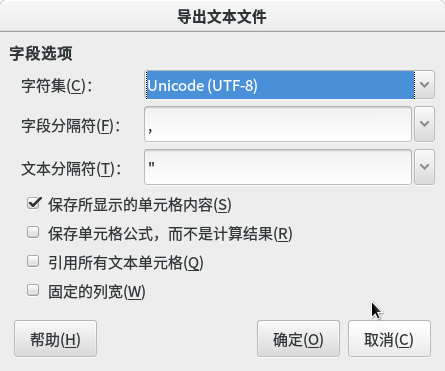
Task: Click the 文本分隔符(T) label
Action: click(71, 169)
